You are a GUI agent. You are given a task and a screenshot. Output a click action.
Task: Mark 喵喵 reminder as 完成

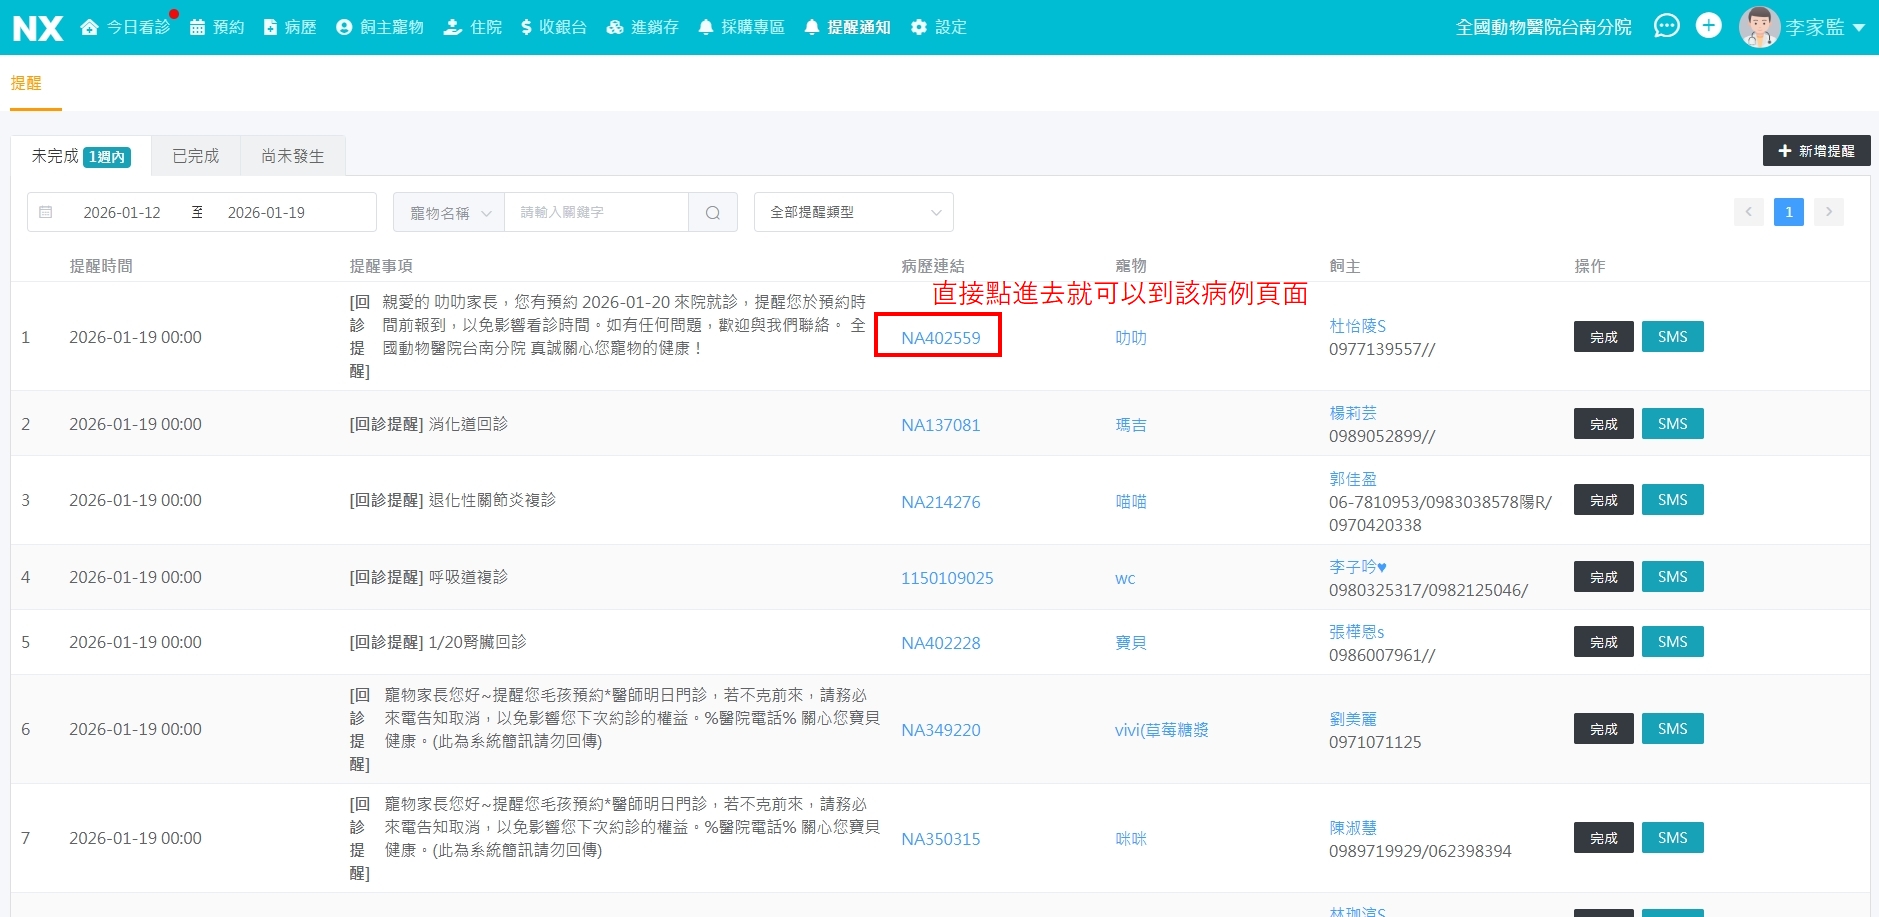coord(1603,500)
